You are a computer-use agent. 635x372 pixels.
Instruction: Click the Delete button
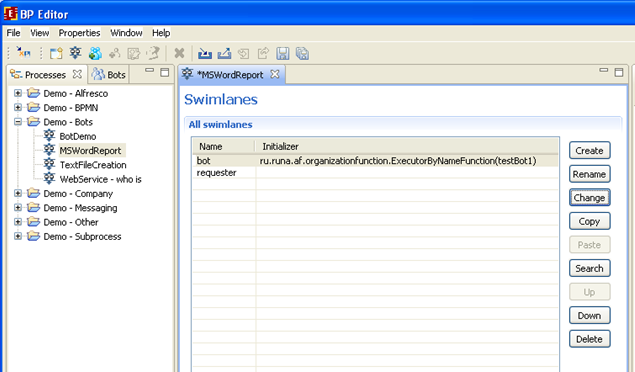(589, 339)
